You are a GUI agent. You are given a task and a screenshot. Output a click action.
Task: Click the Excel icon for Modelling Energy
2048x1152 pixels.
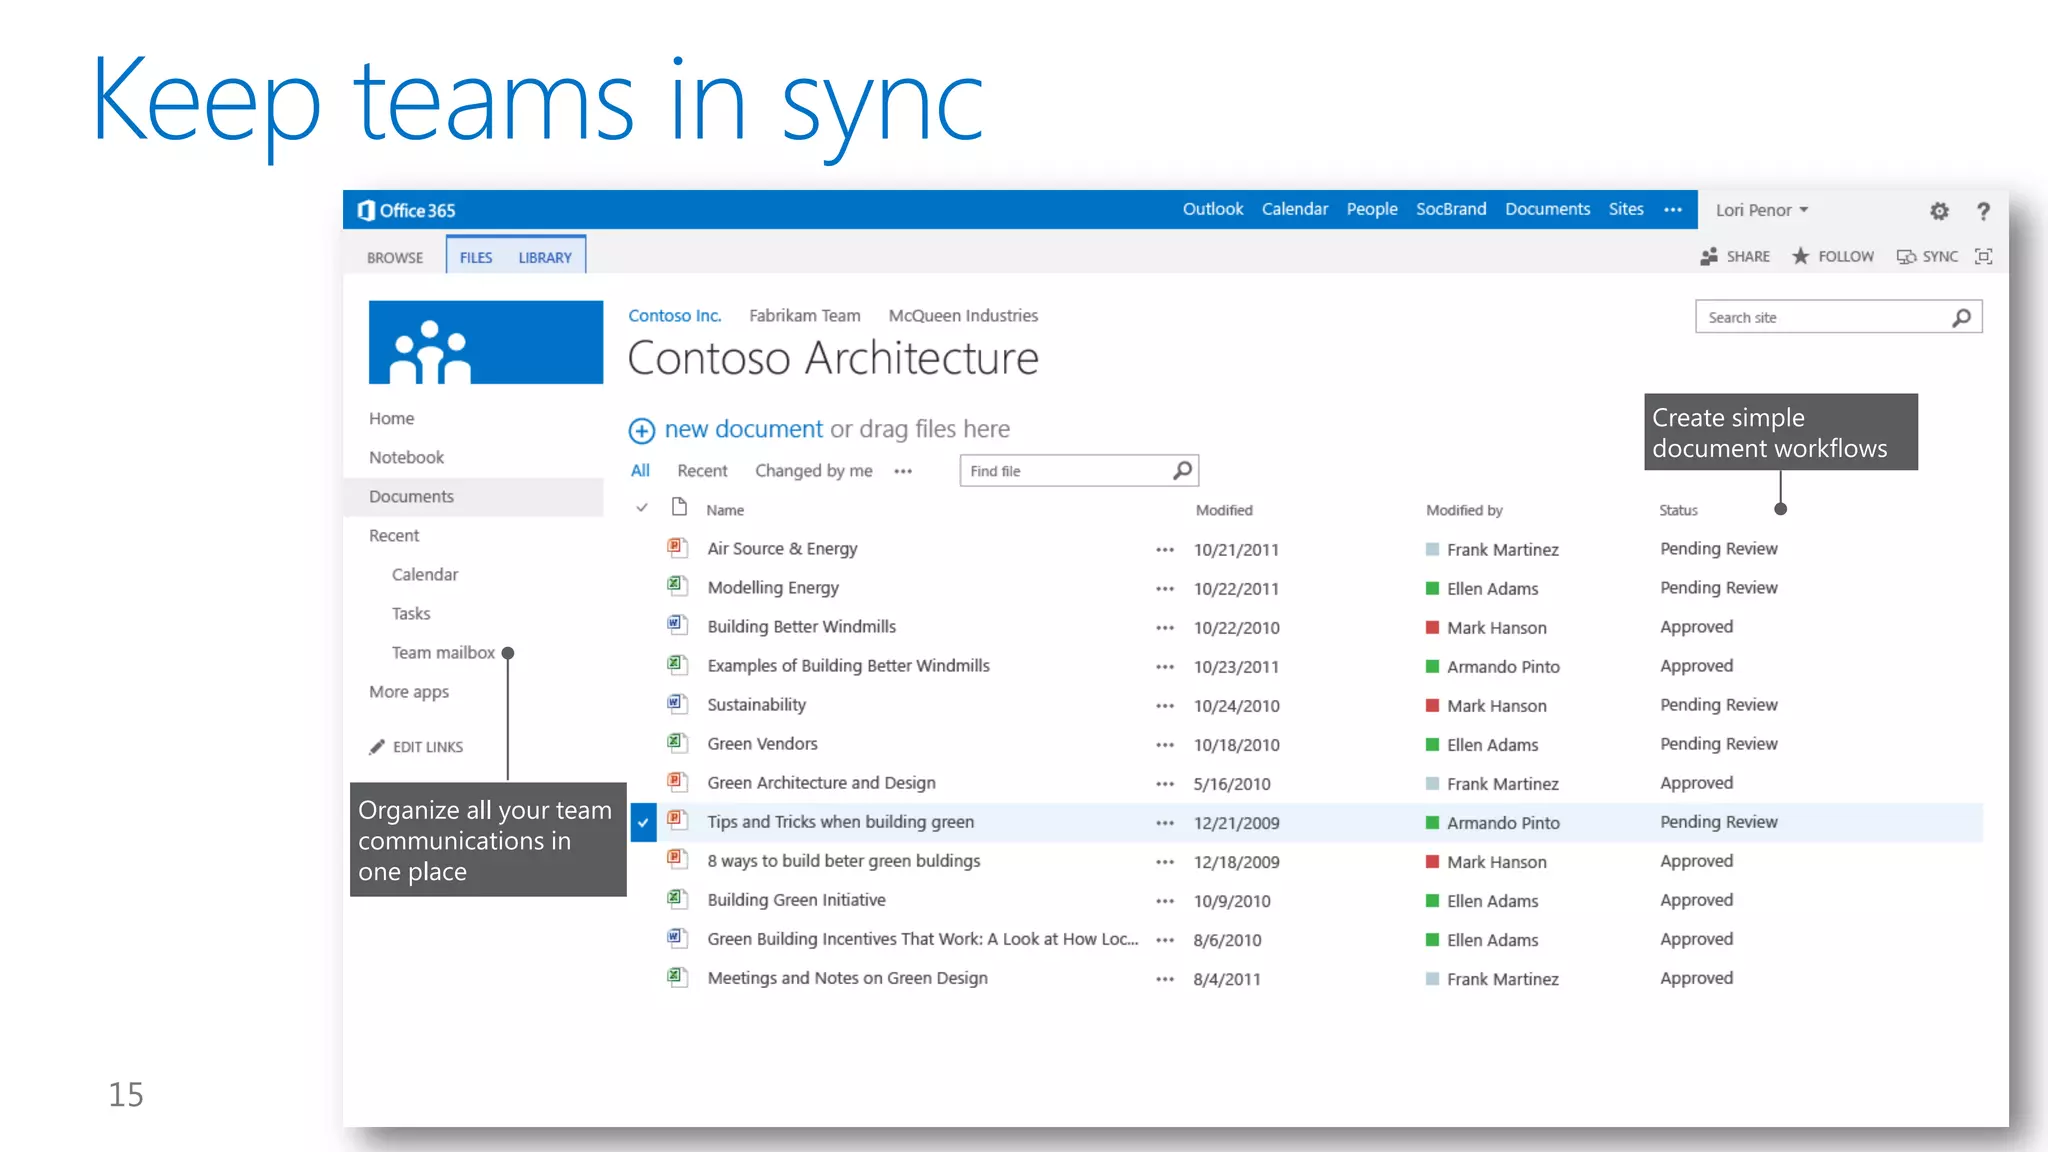(678, 587)
